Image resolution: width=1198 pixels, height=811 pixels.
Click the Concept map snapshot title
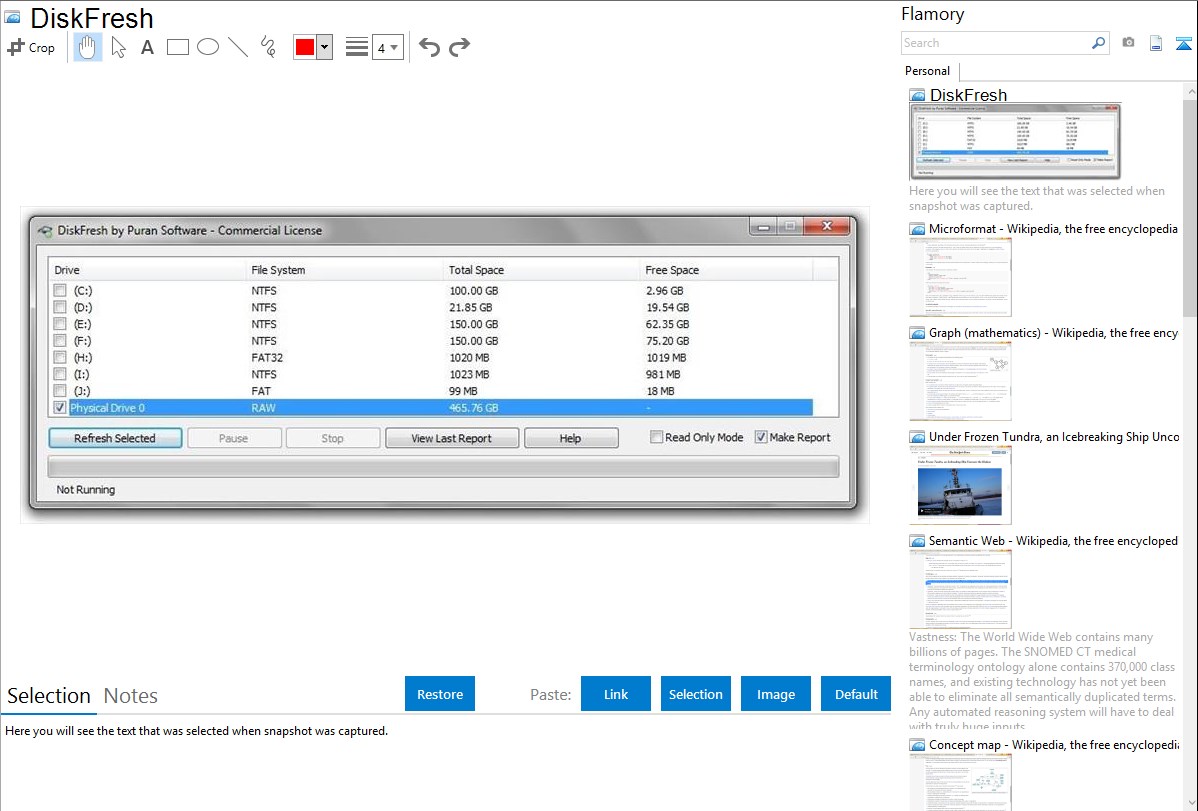click(x=1053, y=744)
